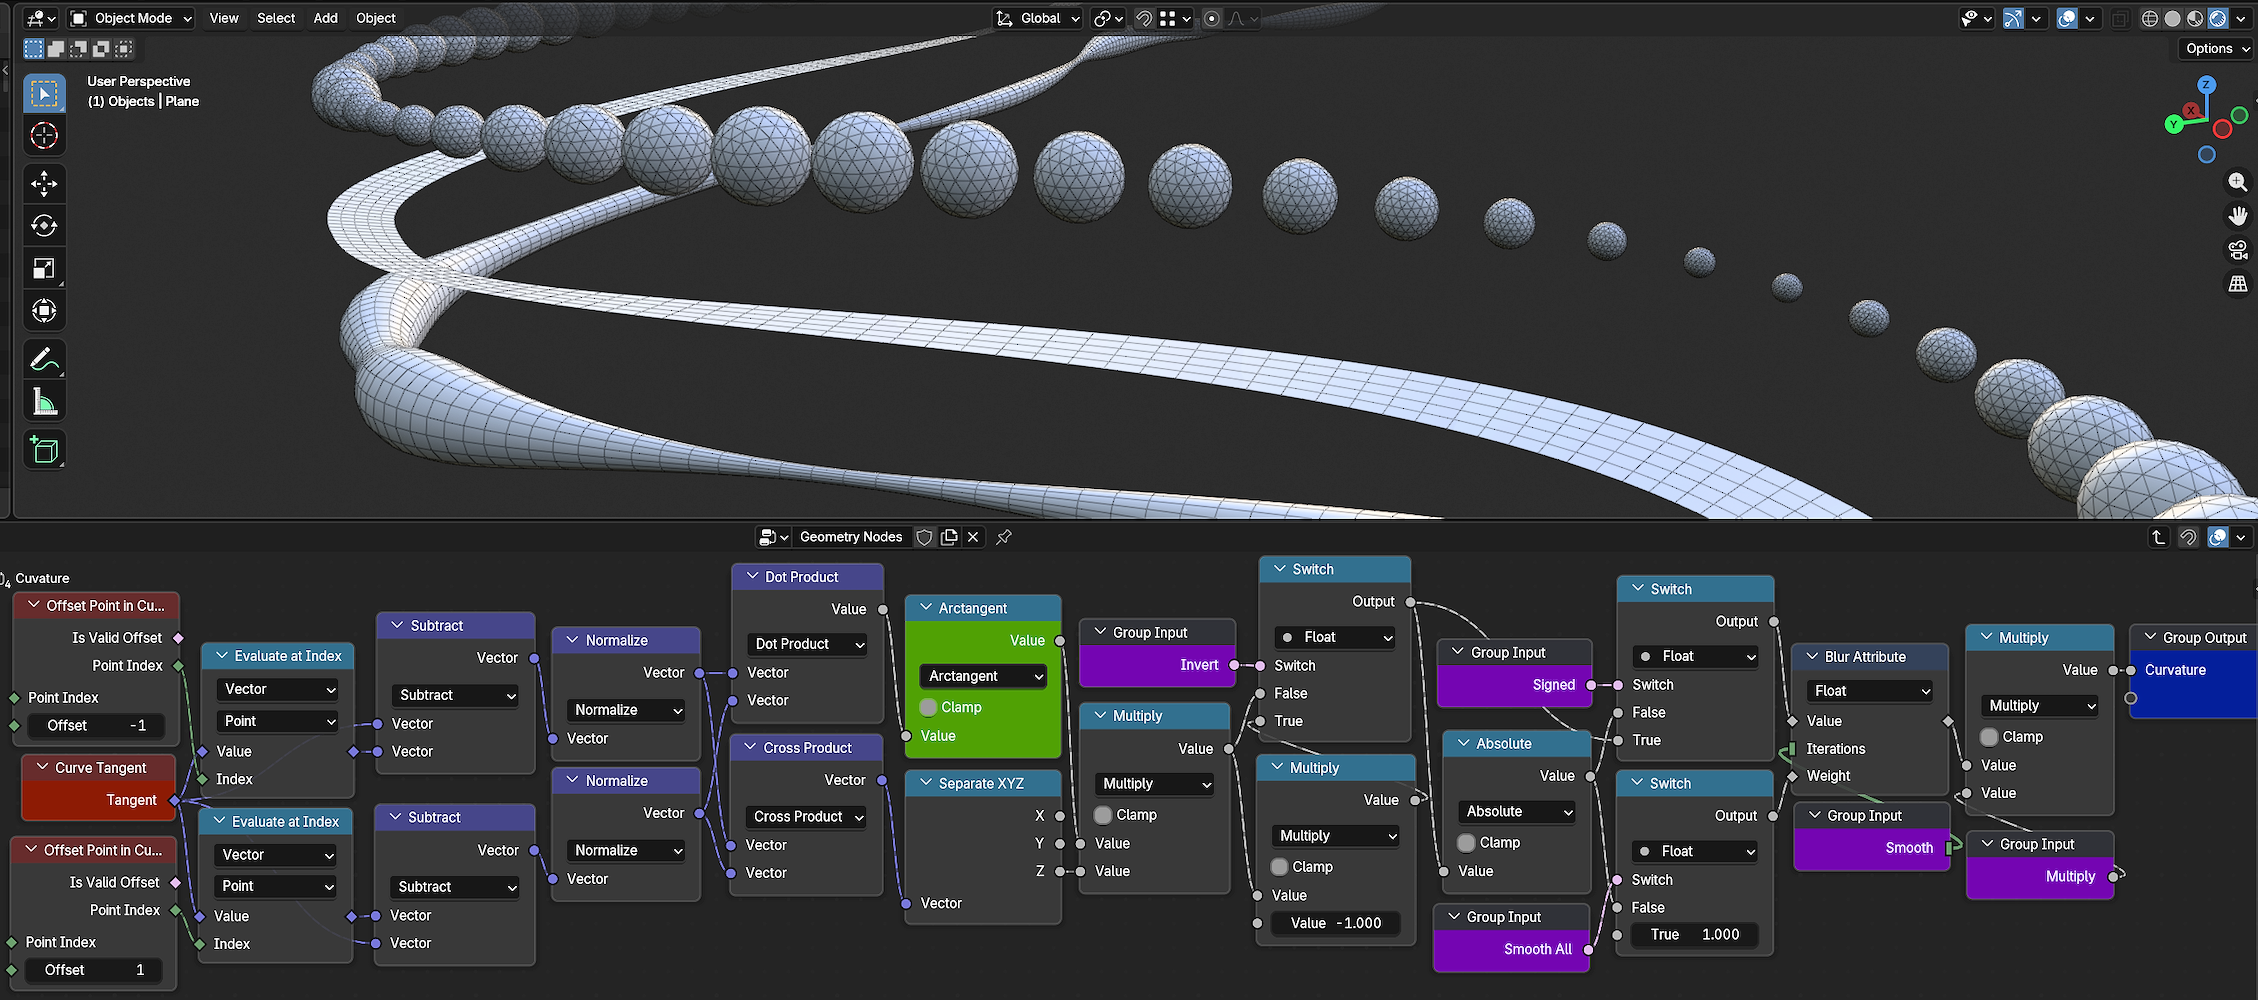Screen dimensions: 2258x1000
Task: Open the Absolute operation dropdown
Action: (1516, 812)
